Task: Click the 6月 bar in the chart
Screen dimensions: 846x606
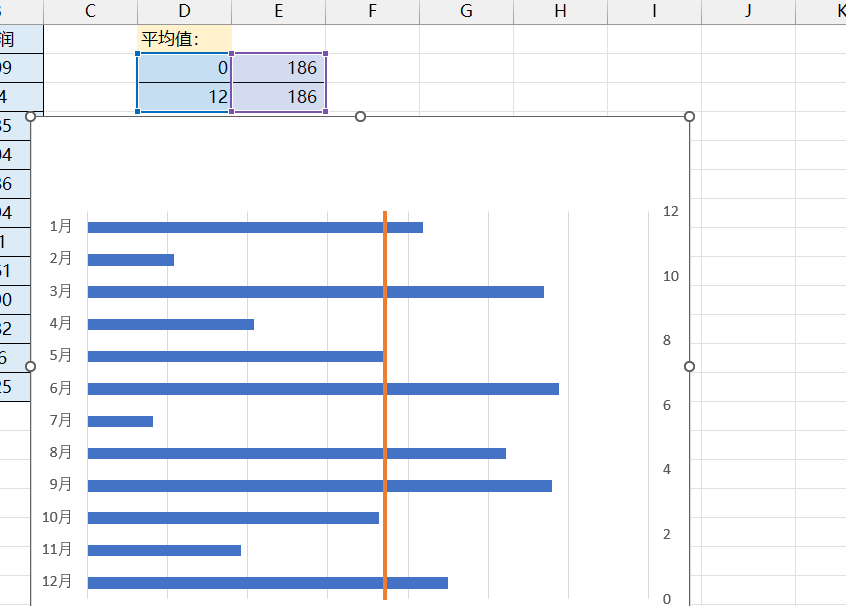Action: 323,389
